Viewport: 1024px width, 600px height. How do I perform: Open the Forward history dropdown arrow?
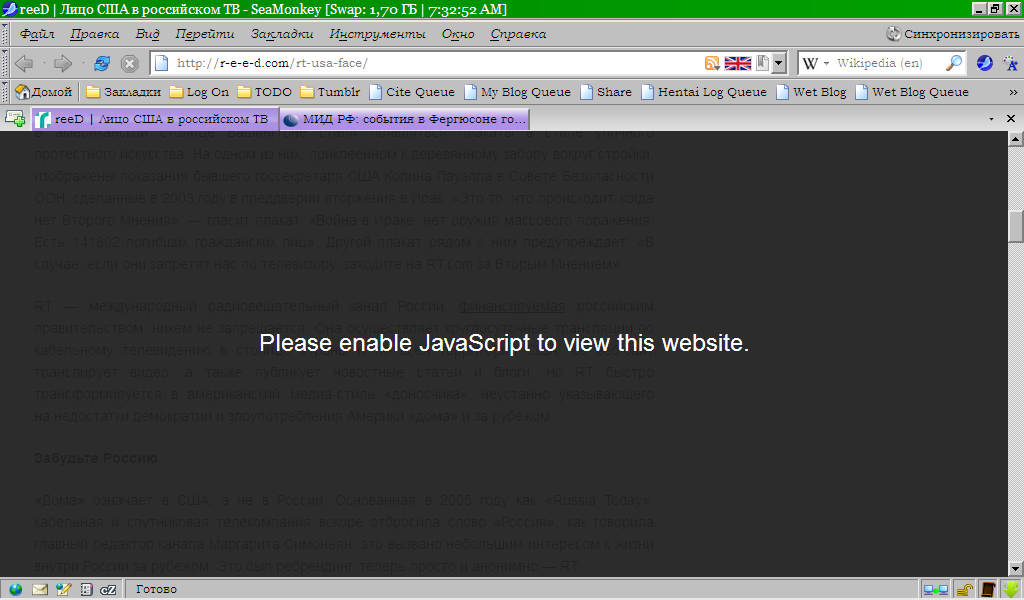pyautogui.click(x=83, y=63)
